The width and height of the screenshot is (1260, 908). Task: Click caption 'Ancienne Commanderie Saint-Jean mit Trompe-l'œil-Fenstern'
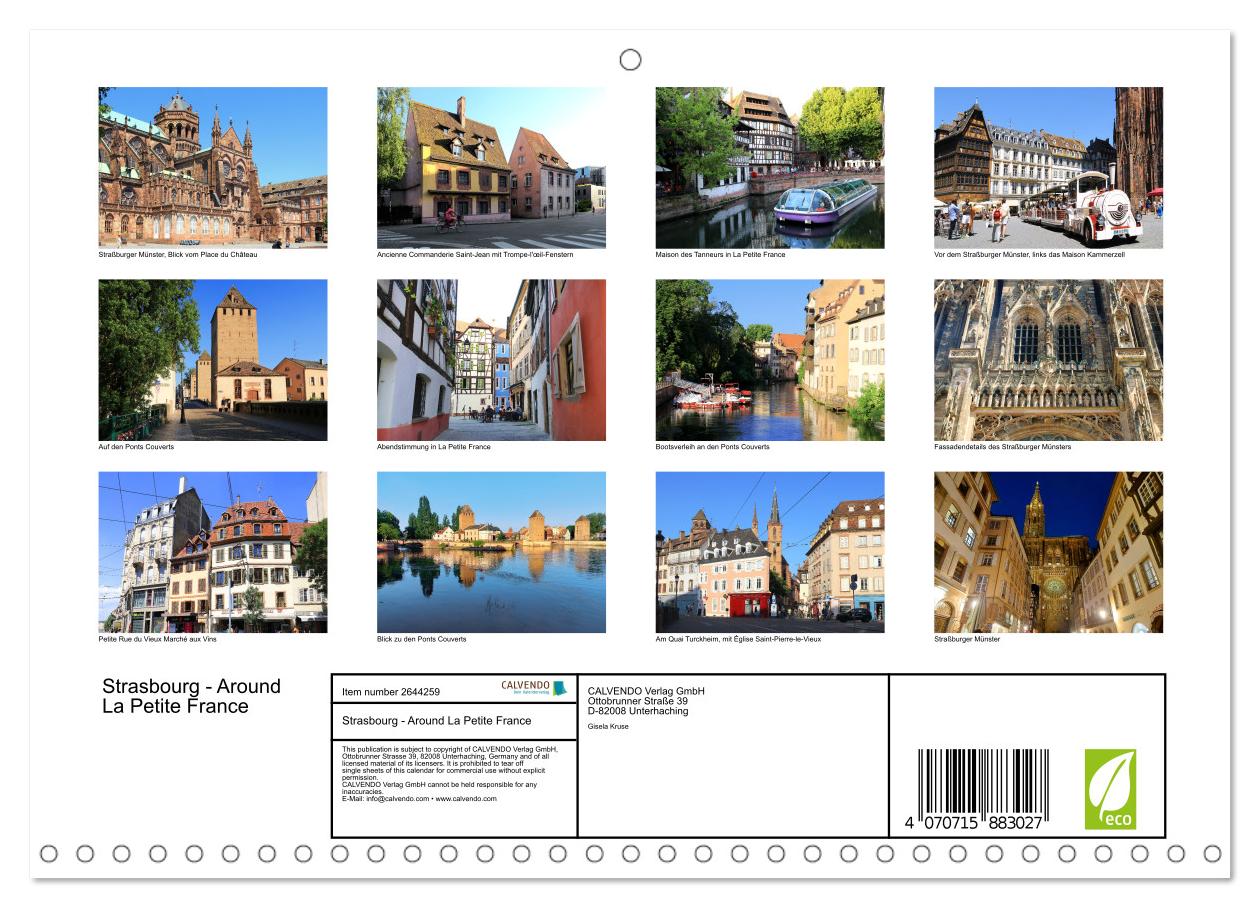coord(475,255)
